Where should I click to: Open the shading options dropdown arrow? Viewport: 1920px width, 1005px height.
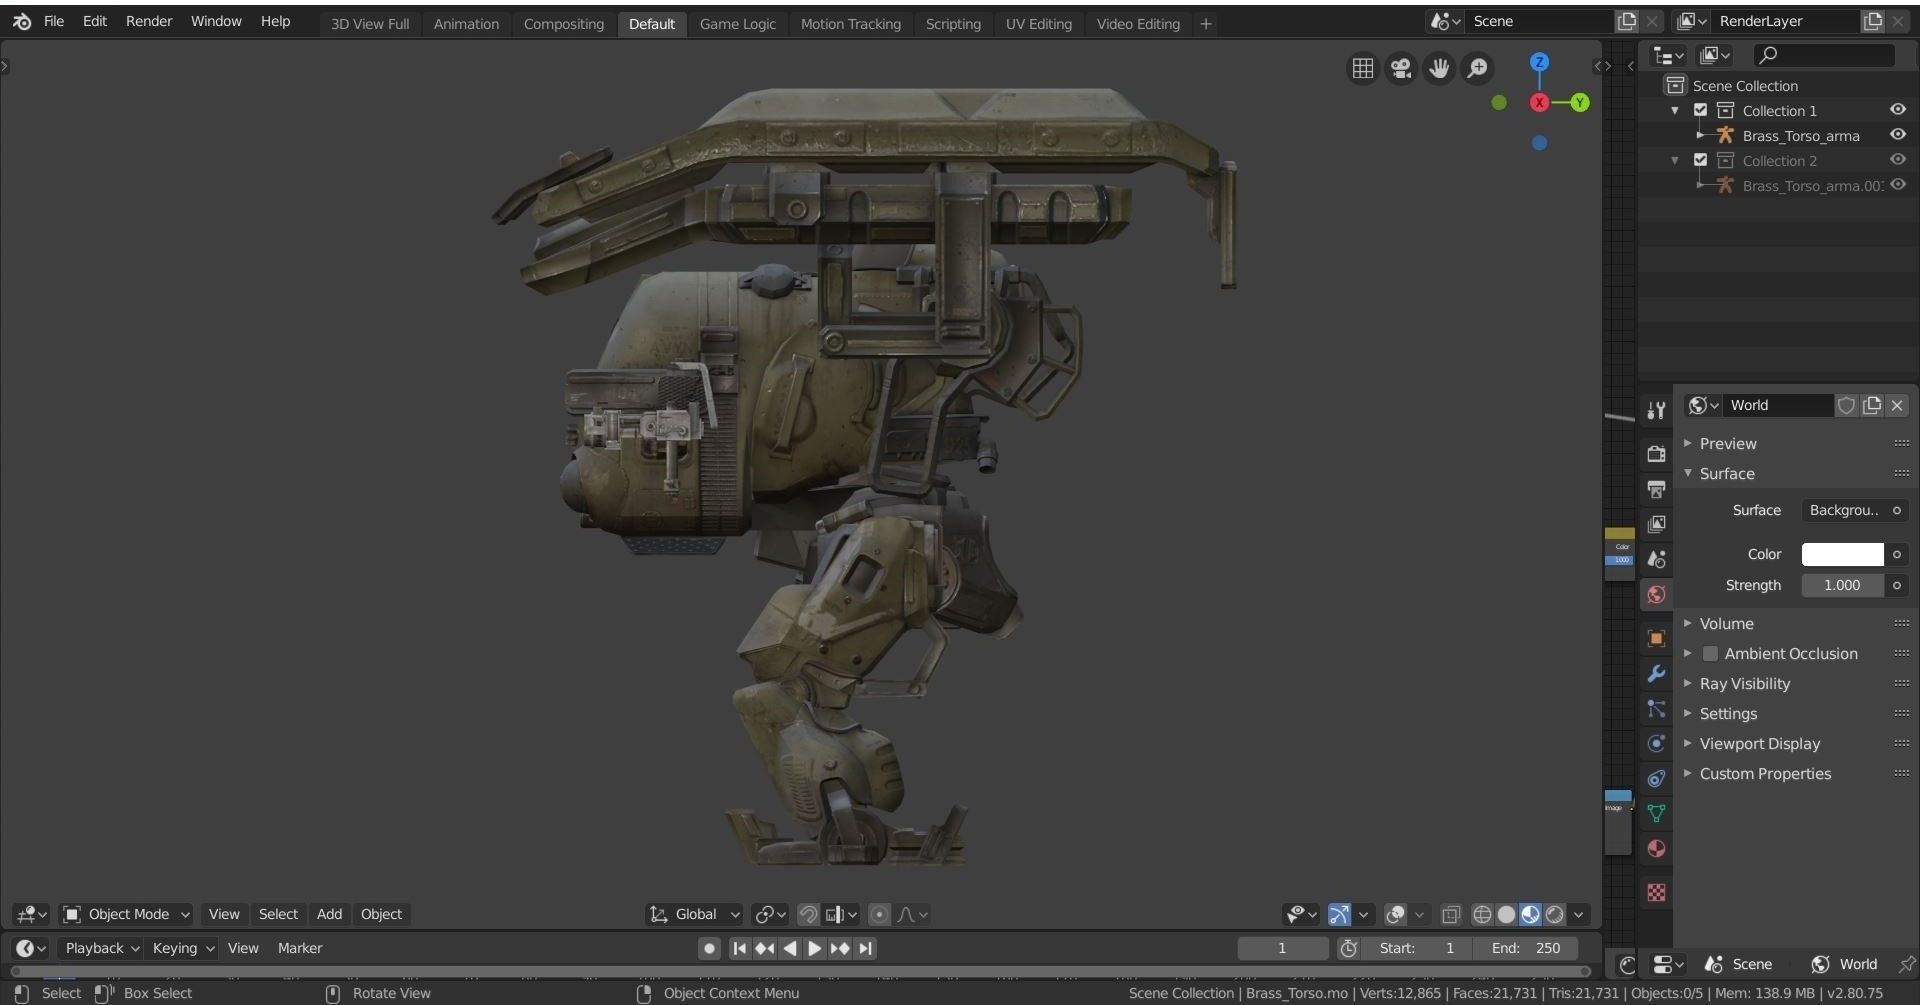pos(1579,914)
